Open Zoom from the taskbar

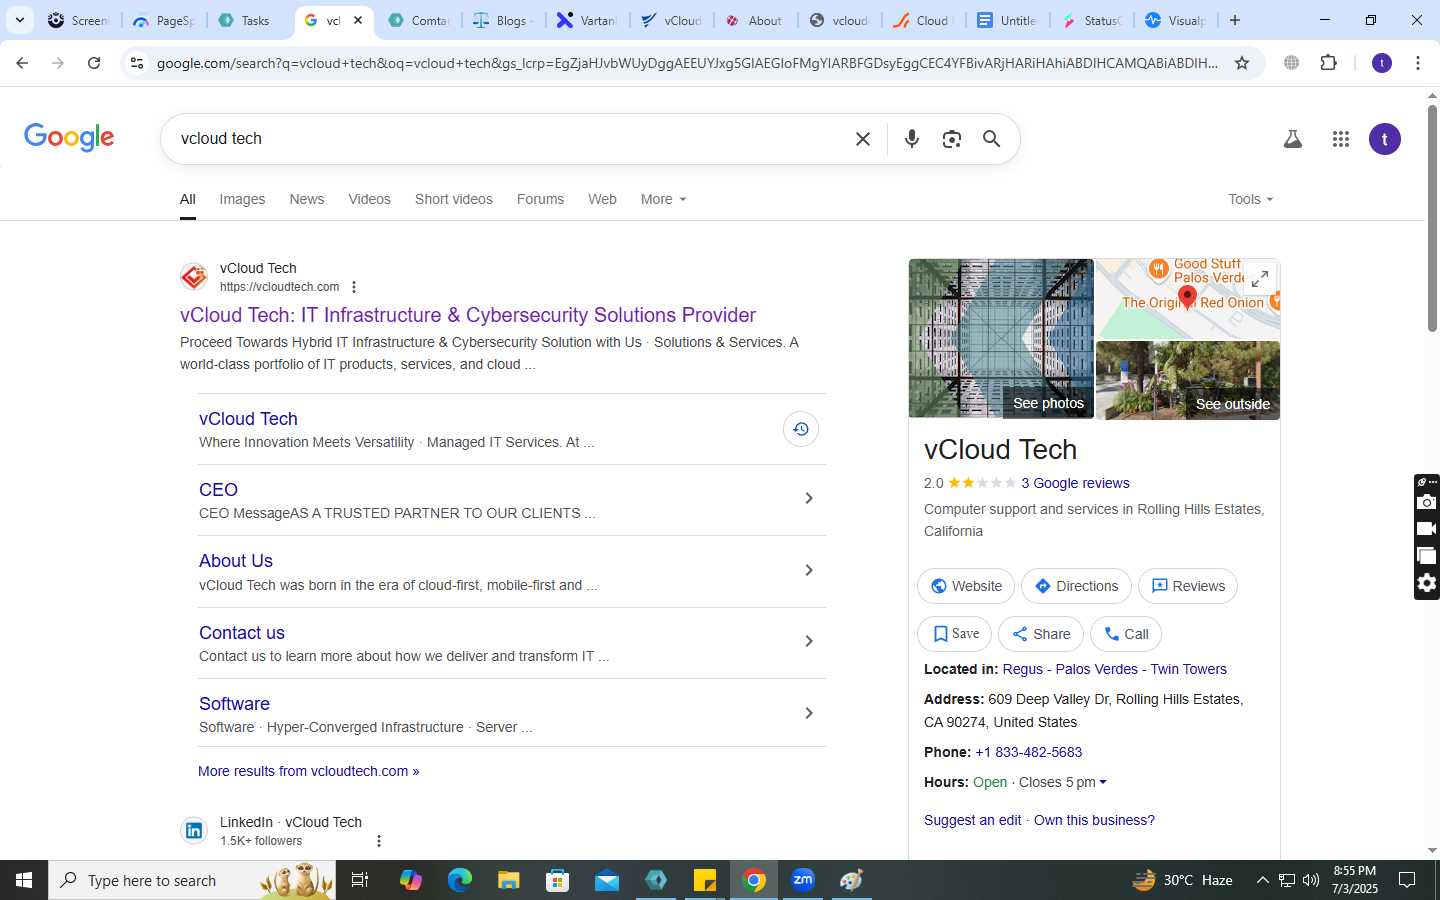803,880
